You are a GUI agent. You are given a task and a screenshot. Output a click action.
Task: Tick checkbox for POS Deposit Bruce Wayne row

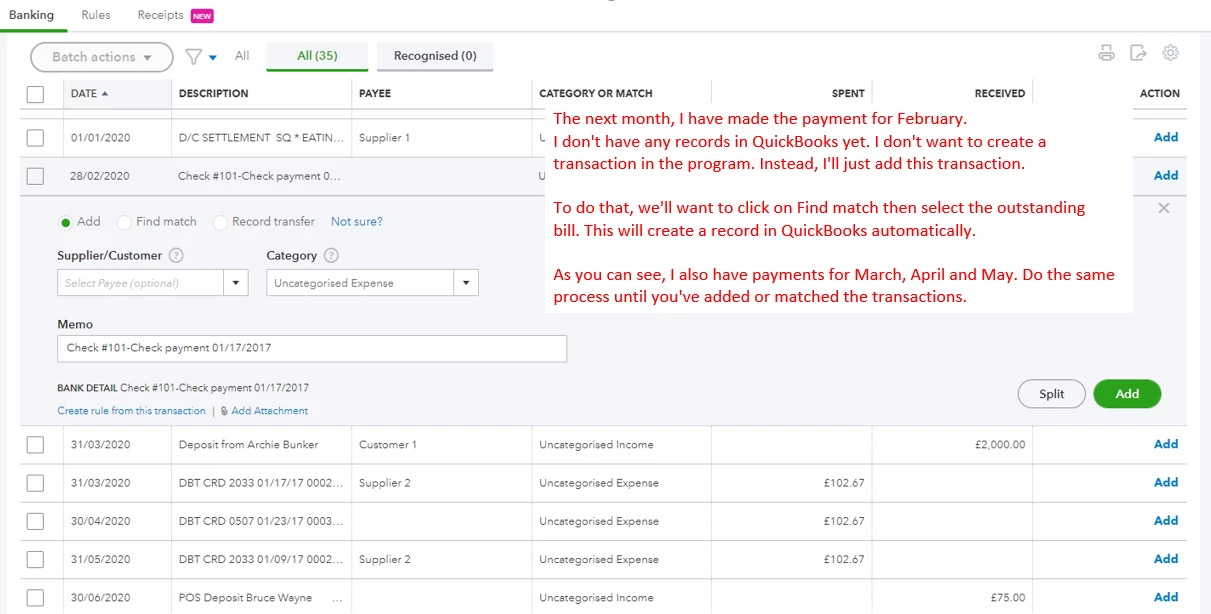(35, 598)
